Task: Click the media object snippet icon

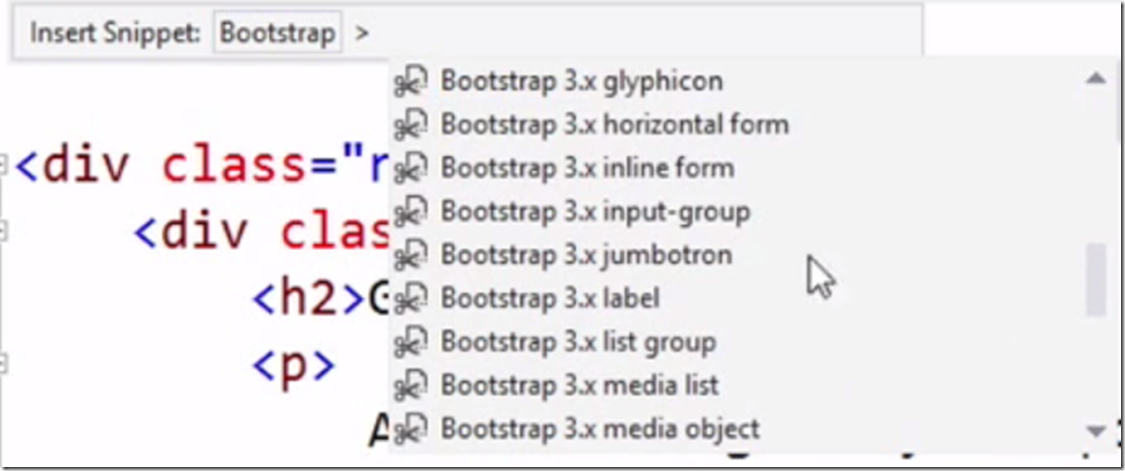Action: point(411,429)
